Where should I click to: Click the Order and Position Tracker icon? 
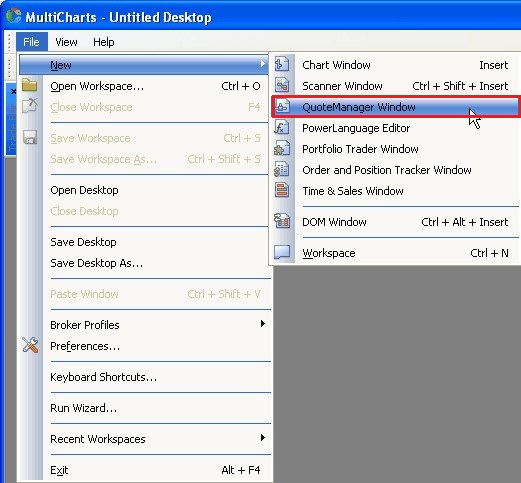(x=282, y=169)
